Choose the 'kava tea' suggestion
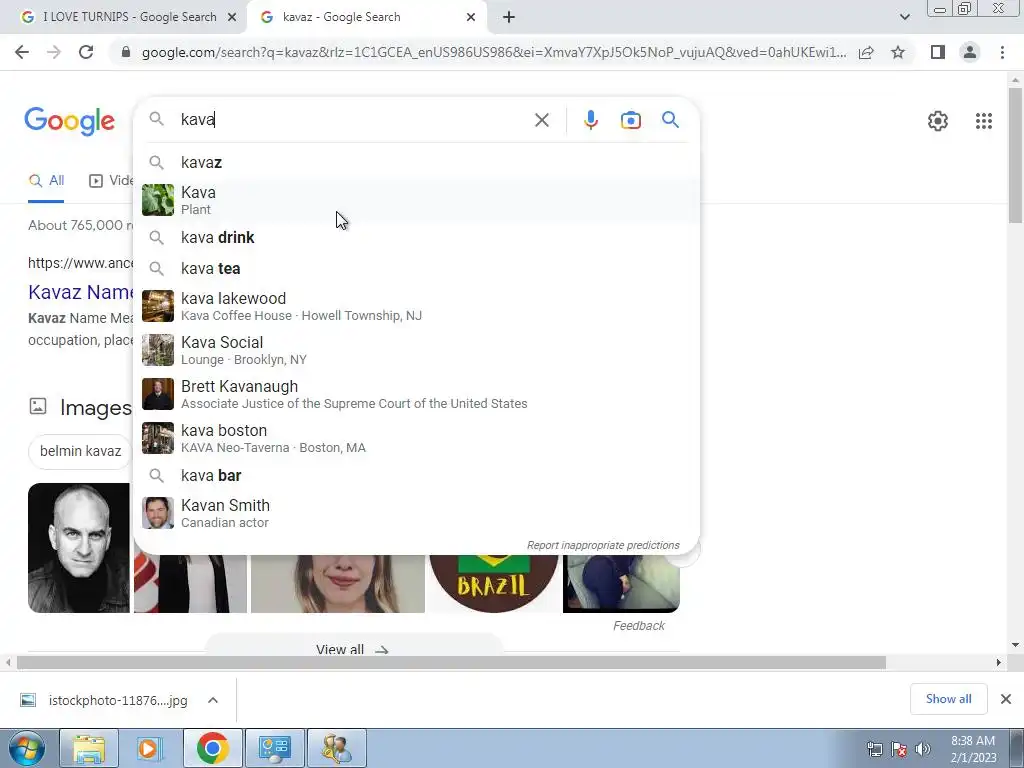 point(416,268)
